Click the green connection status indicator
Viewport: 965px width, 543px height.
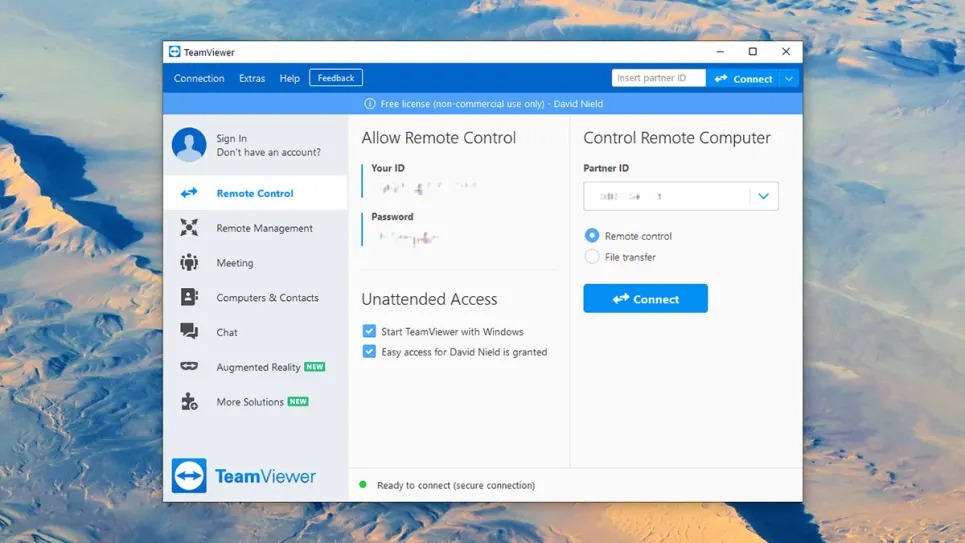363,485
